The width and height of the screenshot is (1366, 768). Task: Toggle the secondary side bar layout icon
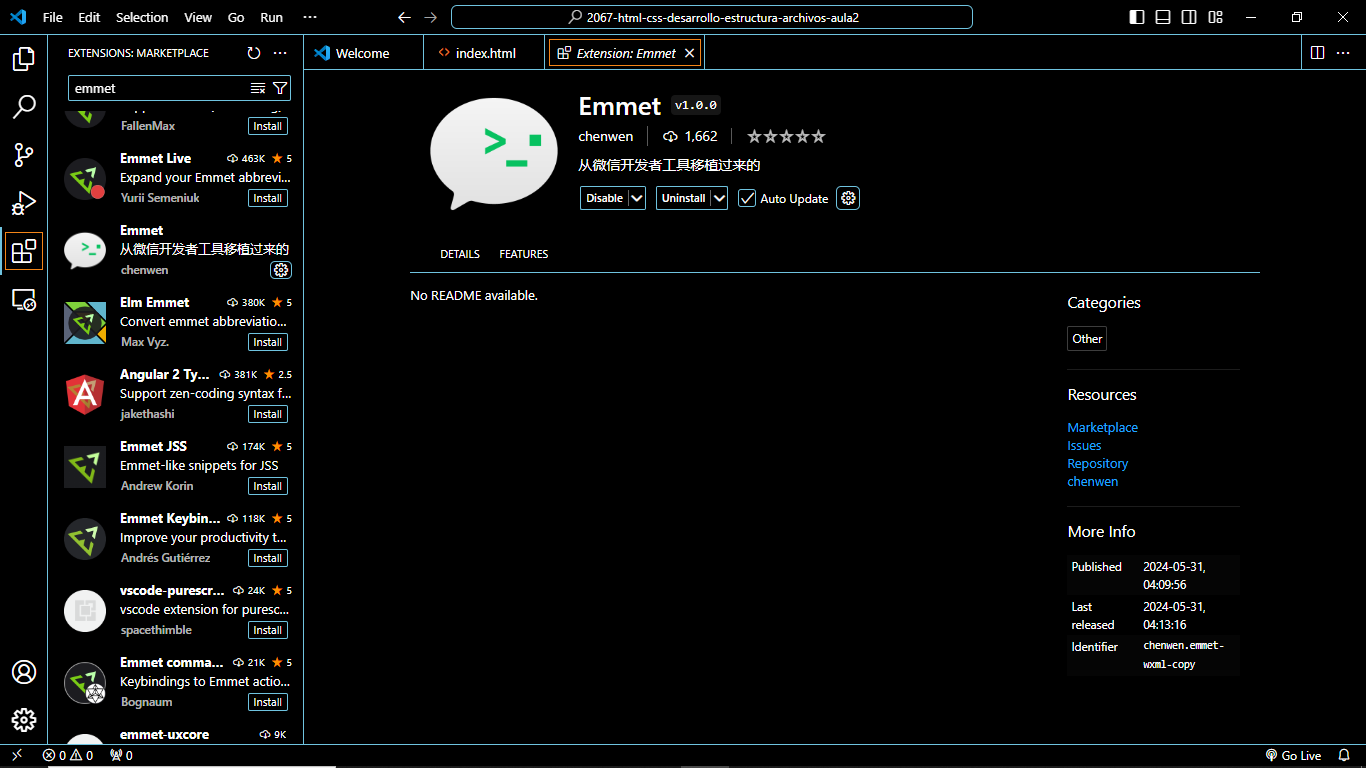[x=1189, y=17]
